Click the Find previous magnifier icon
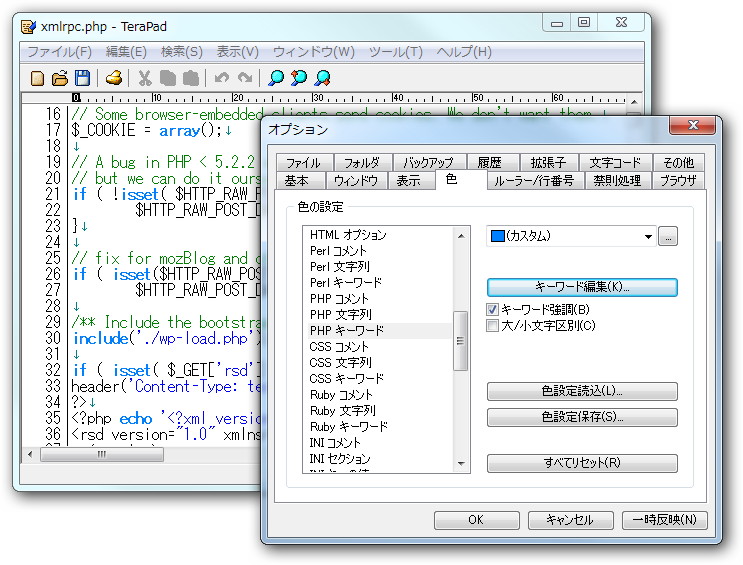 299,78
